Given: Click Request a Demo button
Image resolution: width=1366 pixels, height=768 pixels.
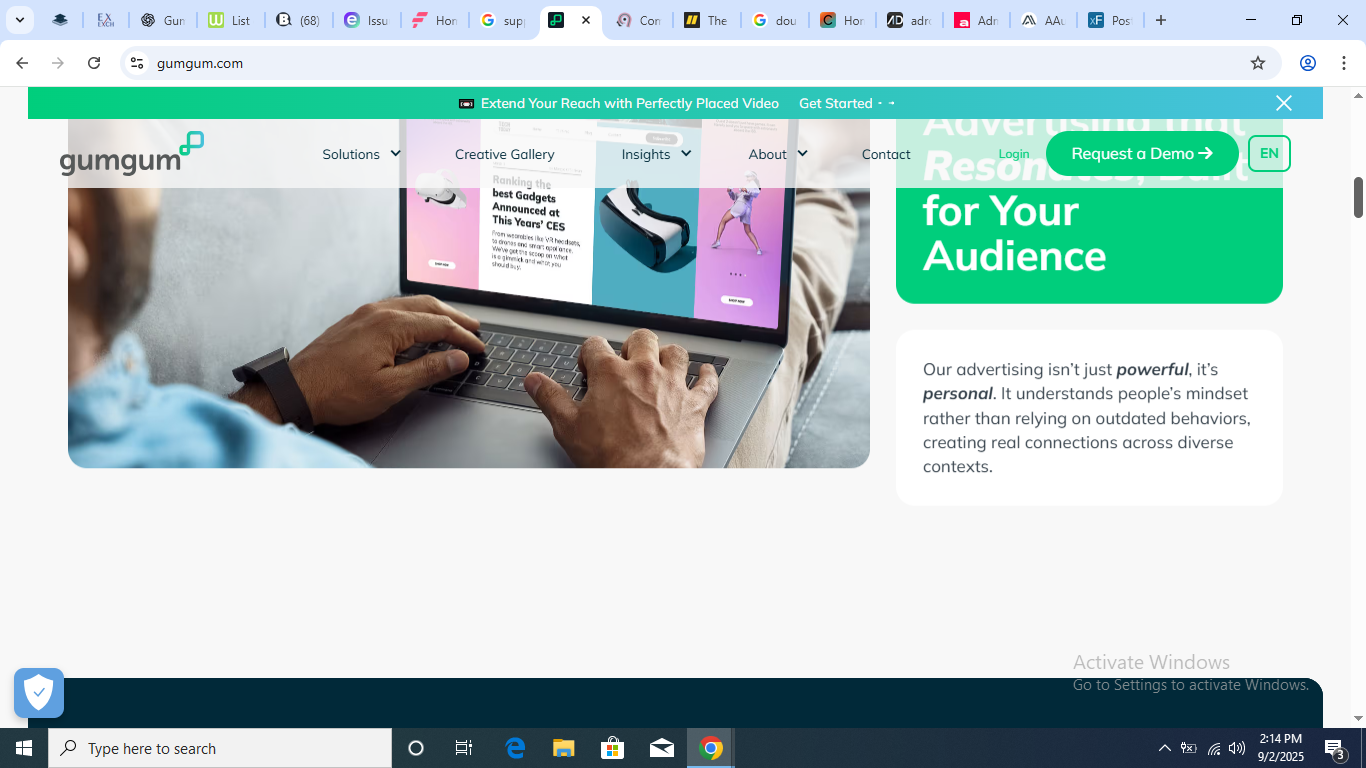Looking at the screenshot, I should (x=1142, y=153).
